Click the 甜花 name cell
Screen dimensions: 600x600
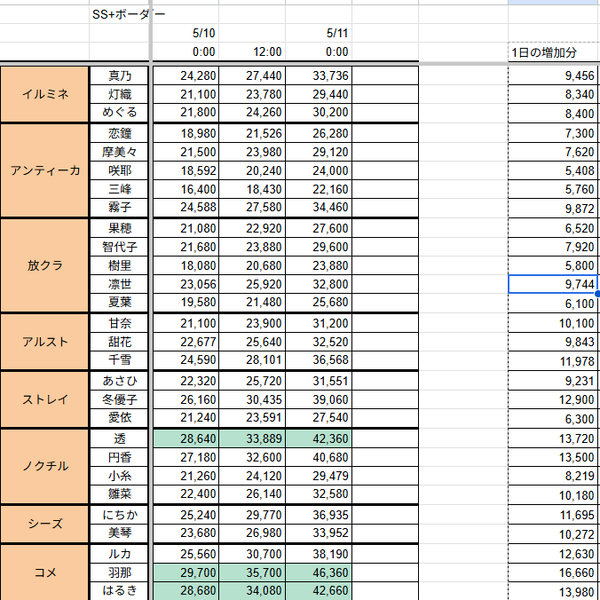click(119, 341)
